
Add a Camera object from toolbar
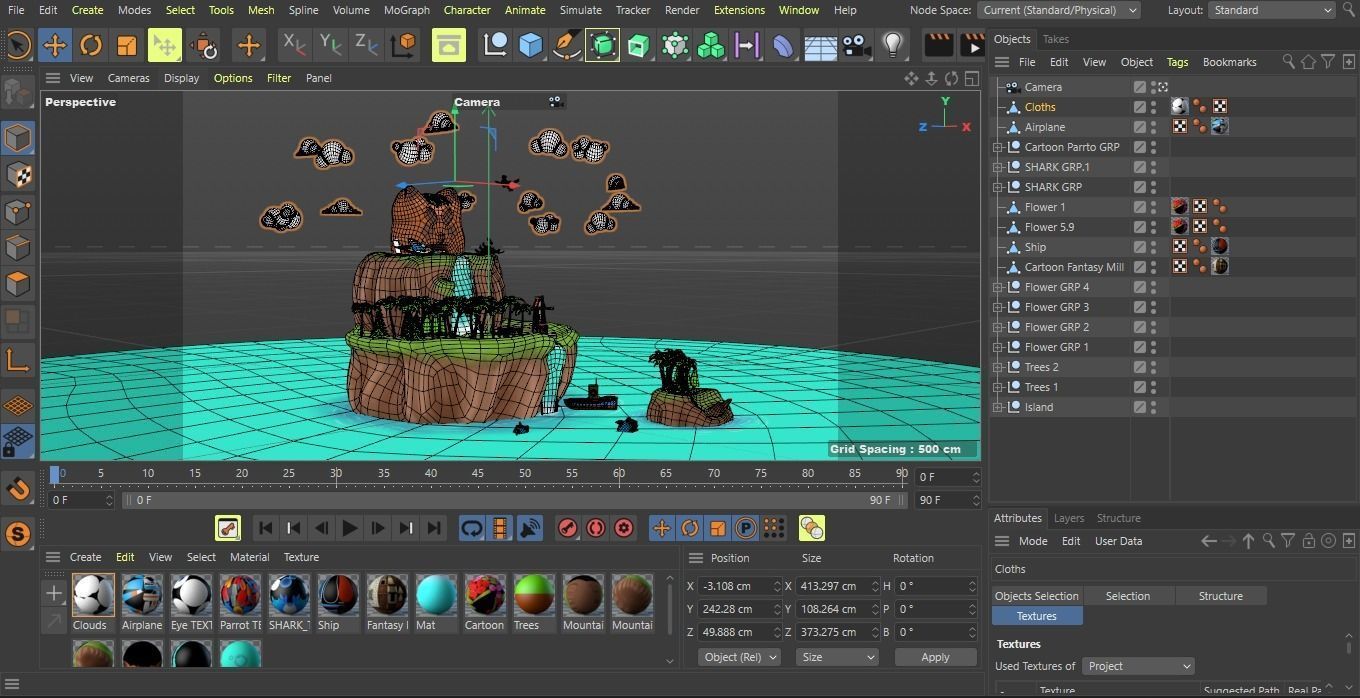[x=855, y=45]
